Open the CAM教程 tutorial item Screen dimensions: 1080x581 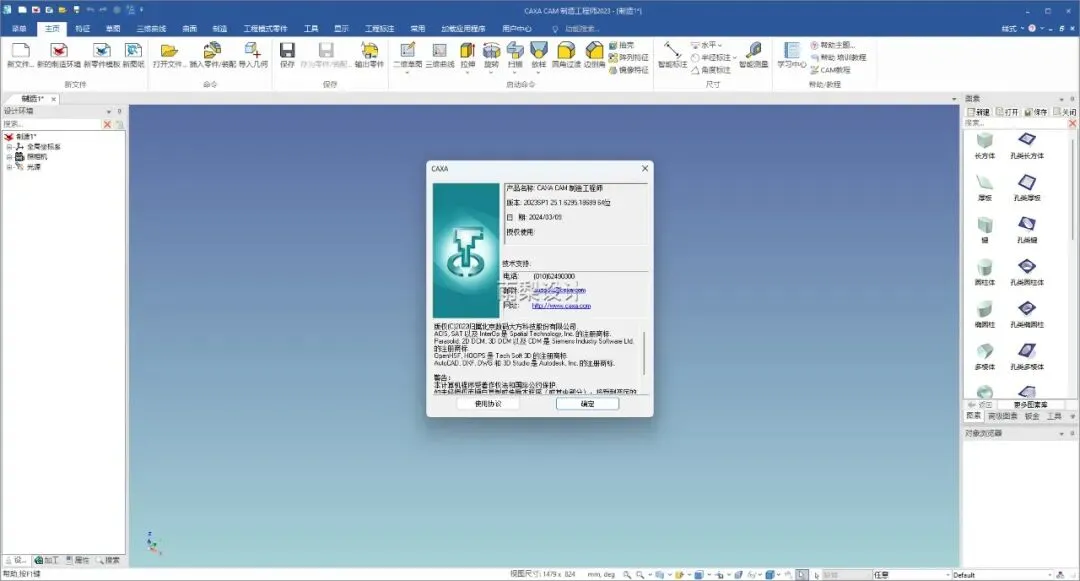pyautogui.click(x=830, y=70)
